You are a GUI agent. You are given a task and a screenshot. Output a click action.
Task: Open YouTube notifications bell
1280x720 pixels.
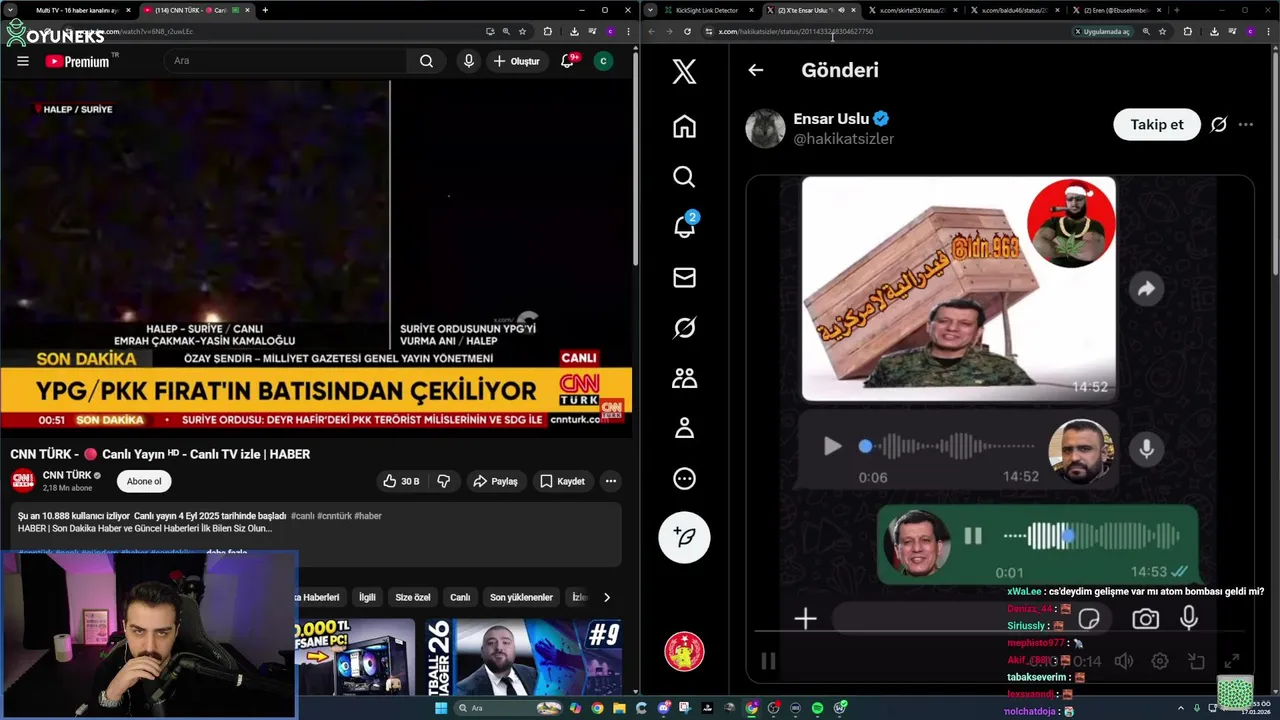pyautogui.click(x=568, y=61)
